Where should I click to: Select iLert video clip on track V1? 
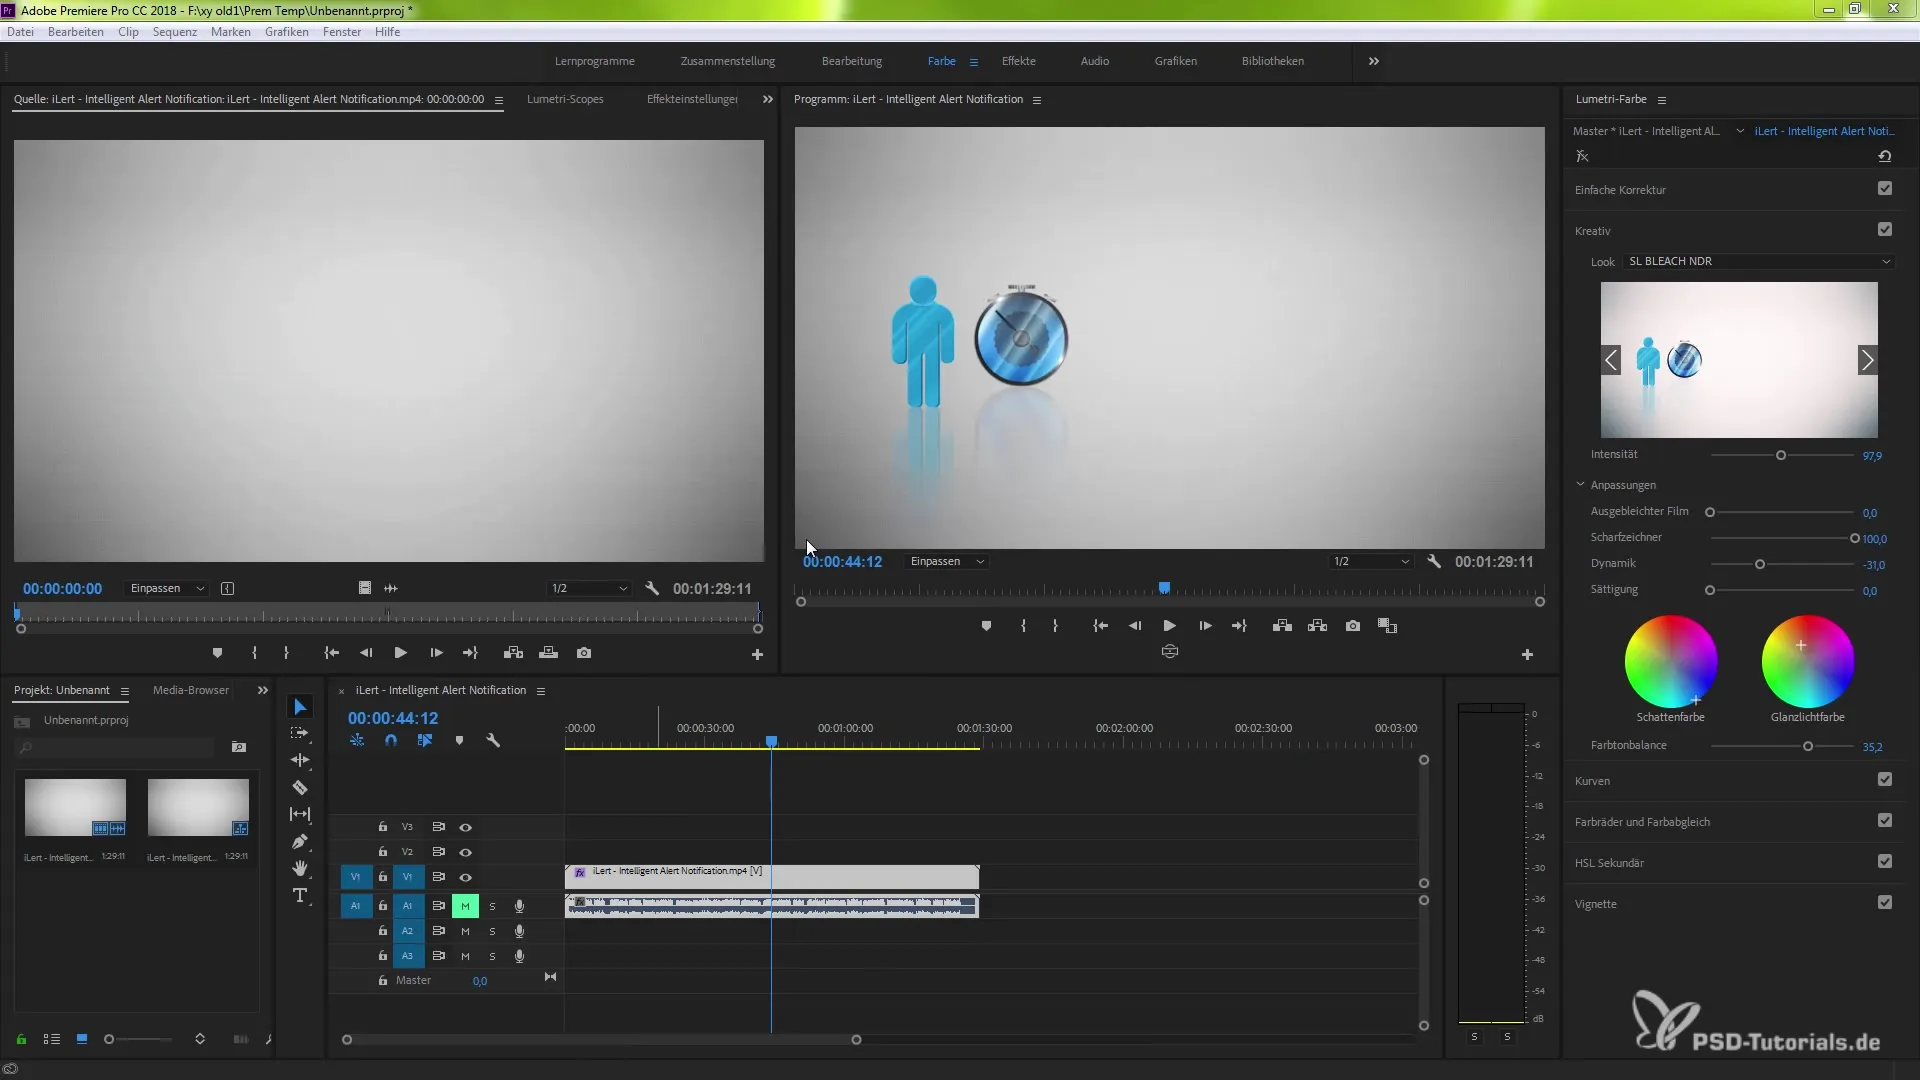pyautogui.click(x=772, y=878)
